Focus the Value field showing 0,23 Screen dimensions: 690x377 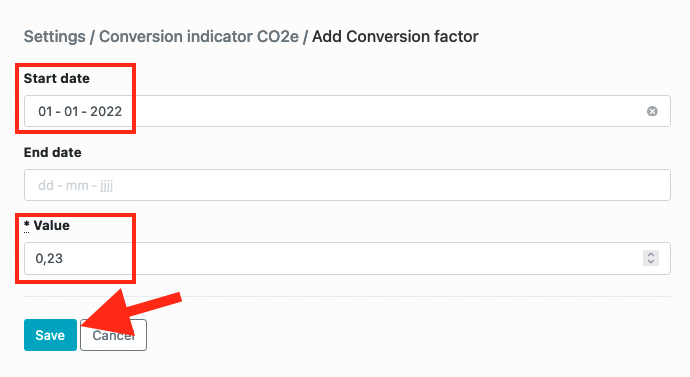click(x=347, y=258)
